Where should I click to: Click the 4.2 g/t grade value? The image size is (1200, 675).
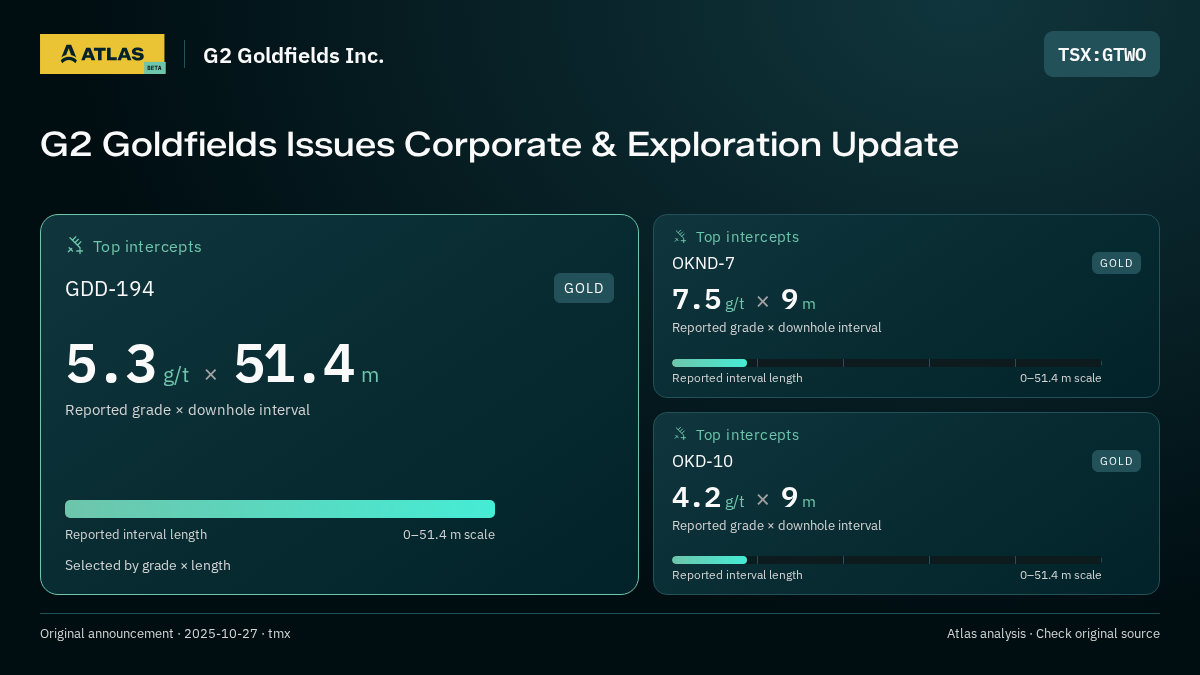coord(708,498)
